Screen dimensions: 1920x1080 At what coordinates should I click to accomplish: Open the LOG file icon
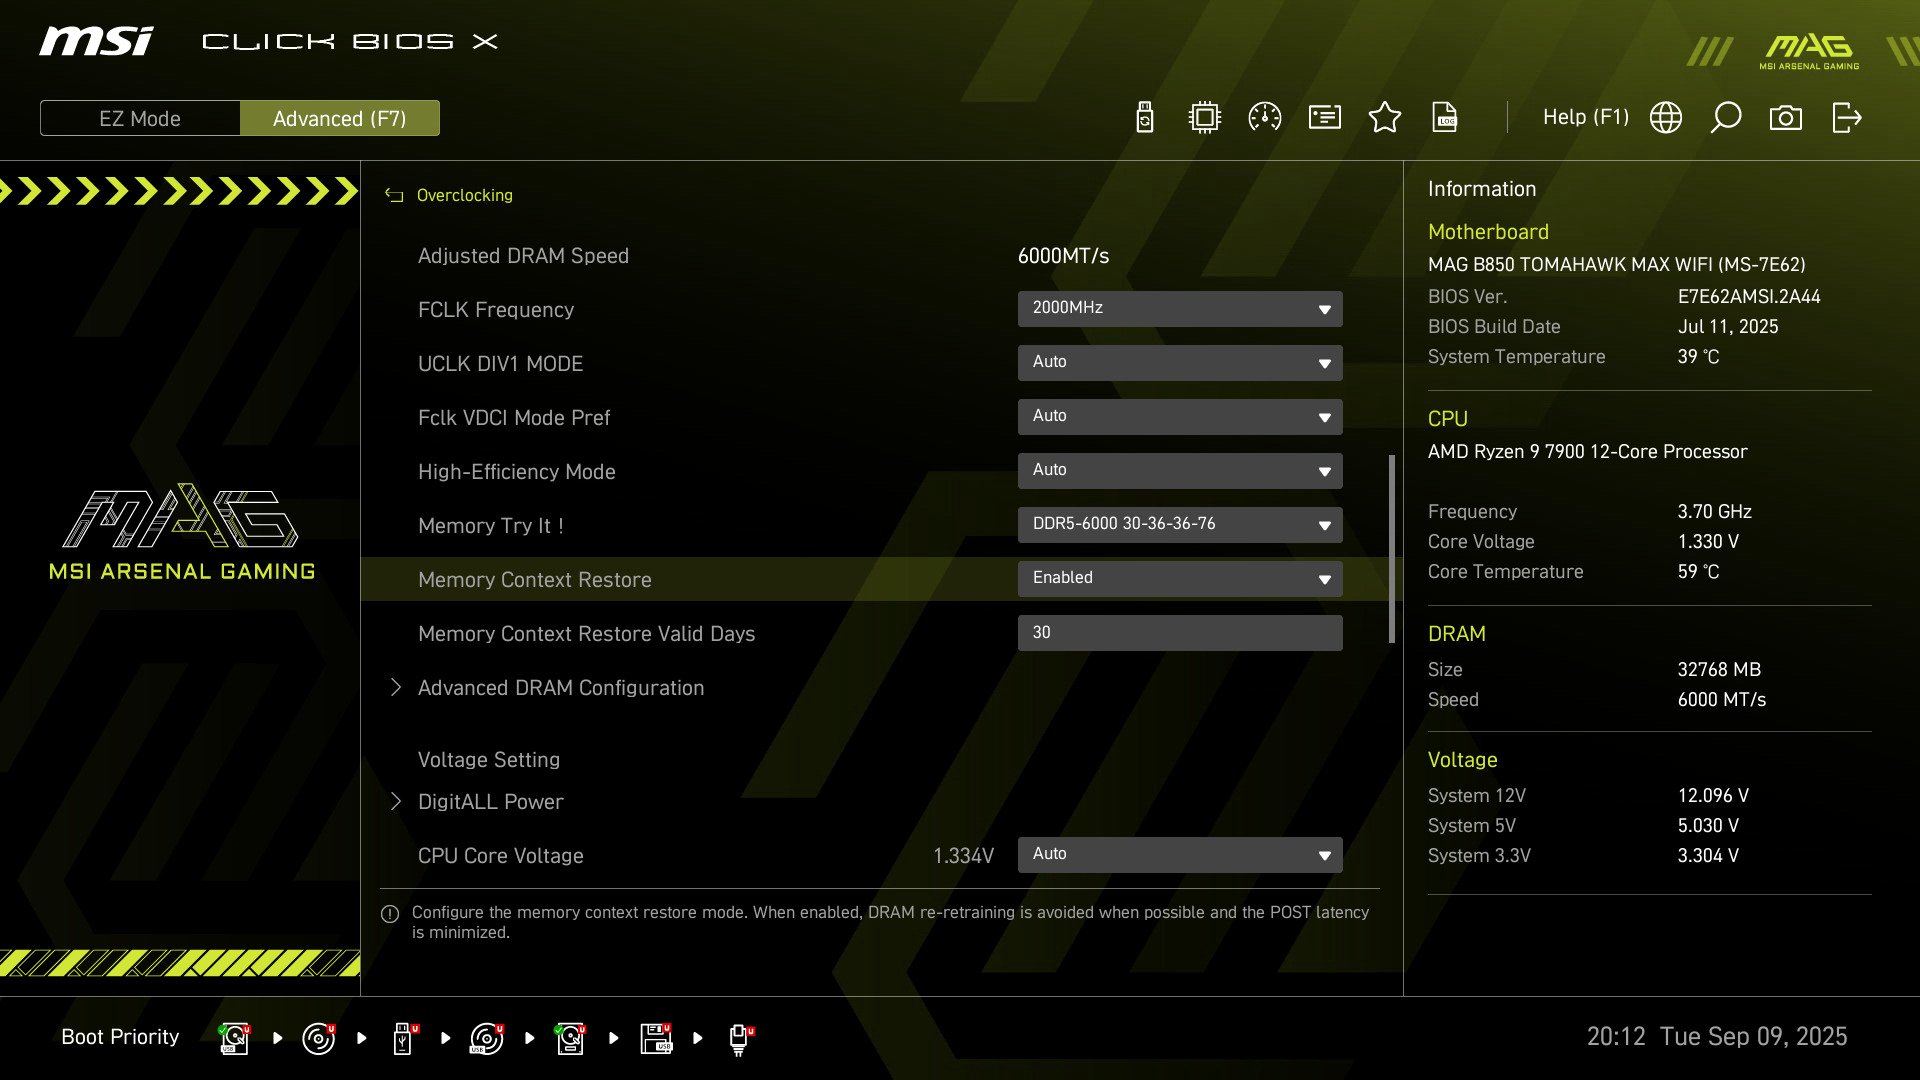pos(1445,118)
